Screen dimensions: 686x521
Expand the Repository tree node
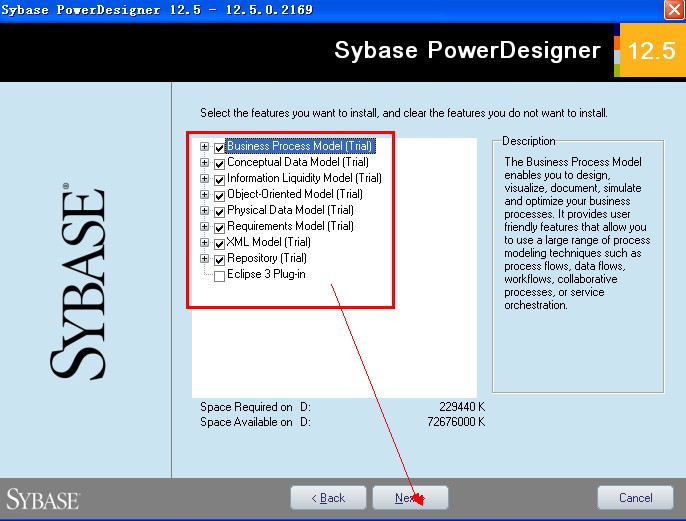204,258
